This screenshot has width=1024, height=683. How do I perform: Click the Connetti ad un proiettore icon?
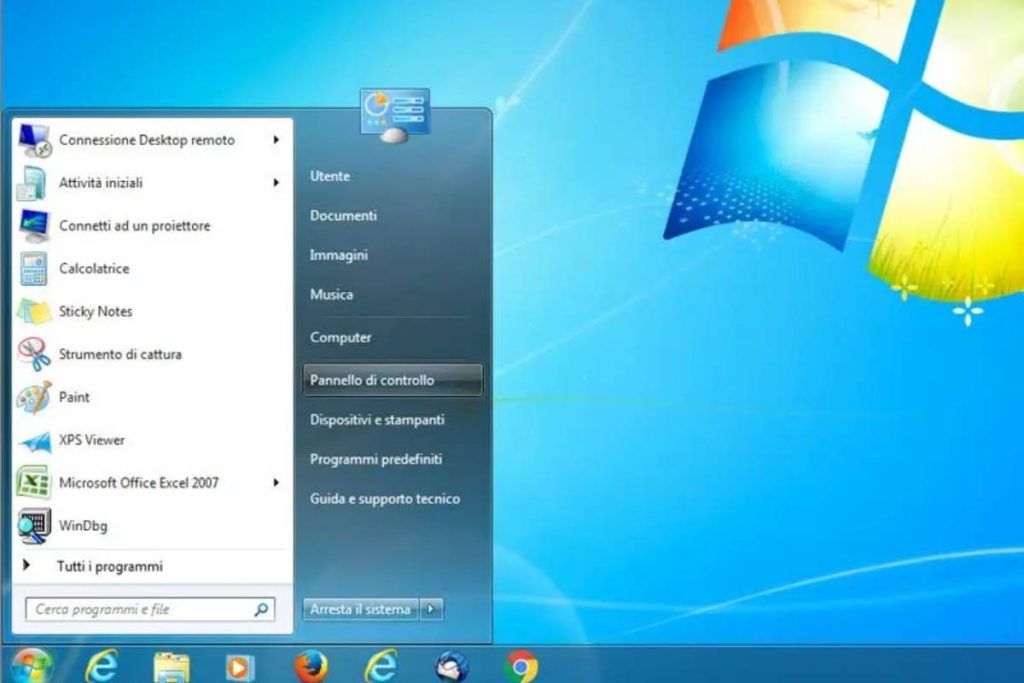tap(34, 226)
